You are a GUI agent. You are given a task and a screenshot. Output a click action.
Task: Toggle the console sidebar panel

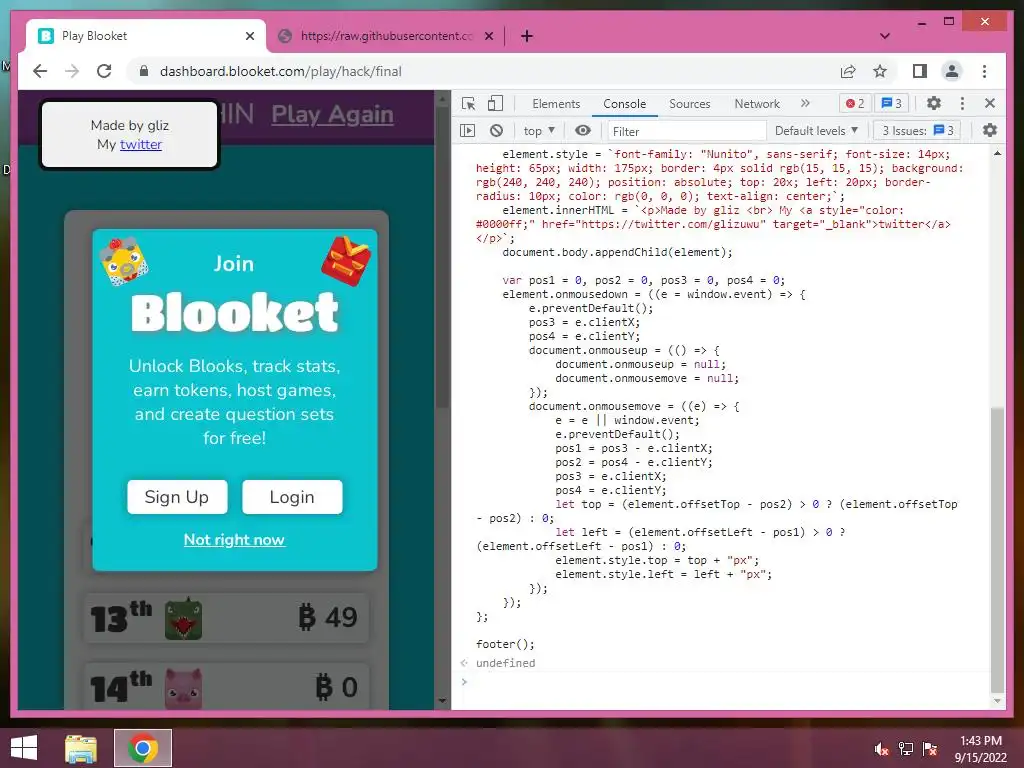click(x=468, y=131)
